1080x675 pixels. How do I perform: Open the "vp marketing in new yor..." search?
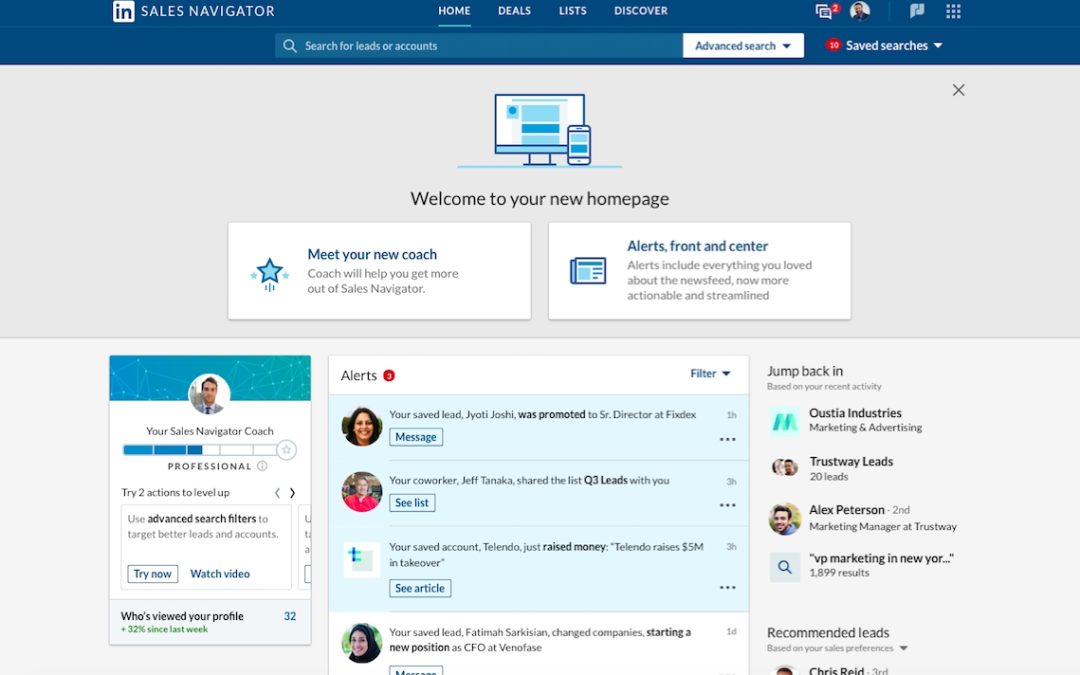pyautogui.click(x=881, y=559)
